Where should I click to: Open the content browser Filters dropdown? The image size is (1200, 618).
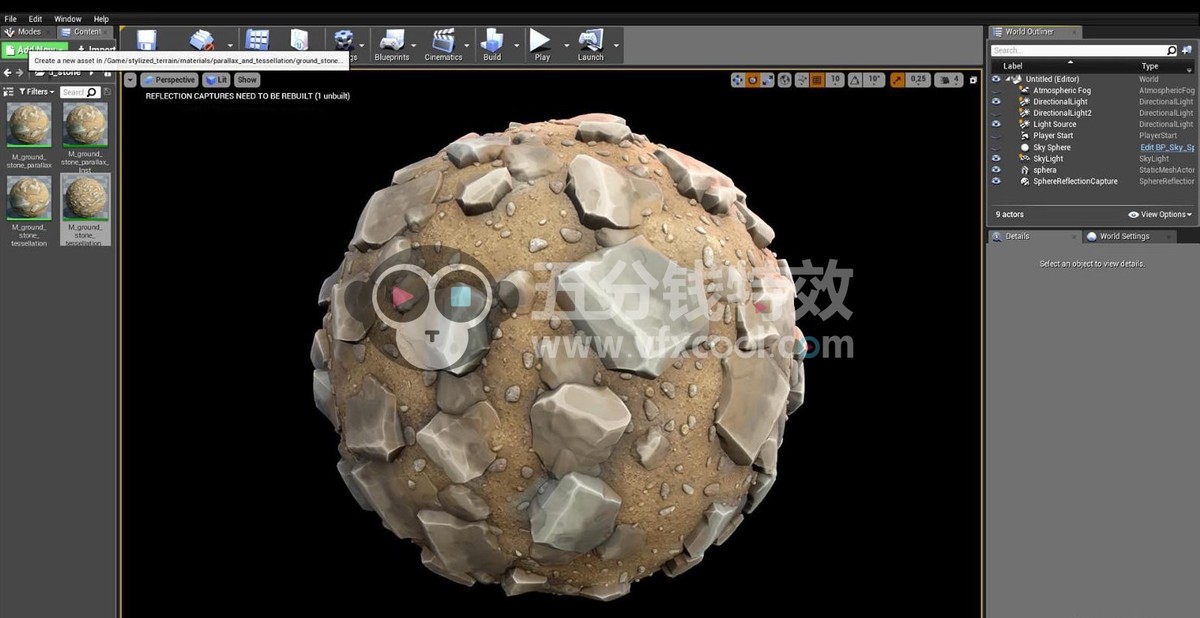(x=37, y=92)
